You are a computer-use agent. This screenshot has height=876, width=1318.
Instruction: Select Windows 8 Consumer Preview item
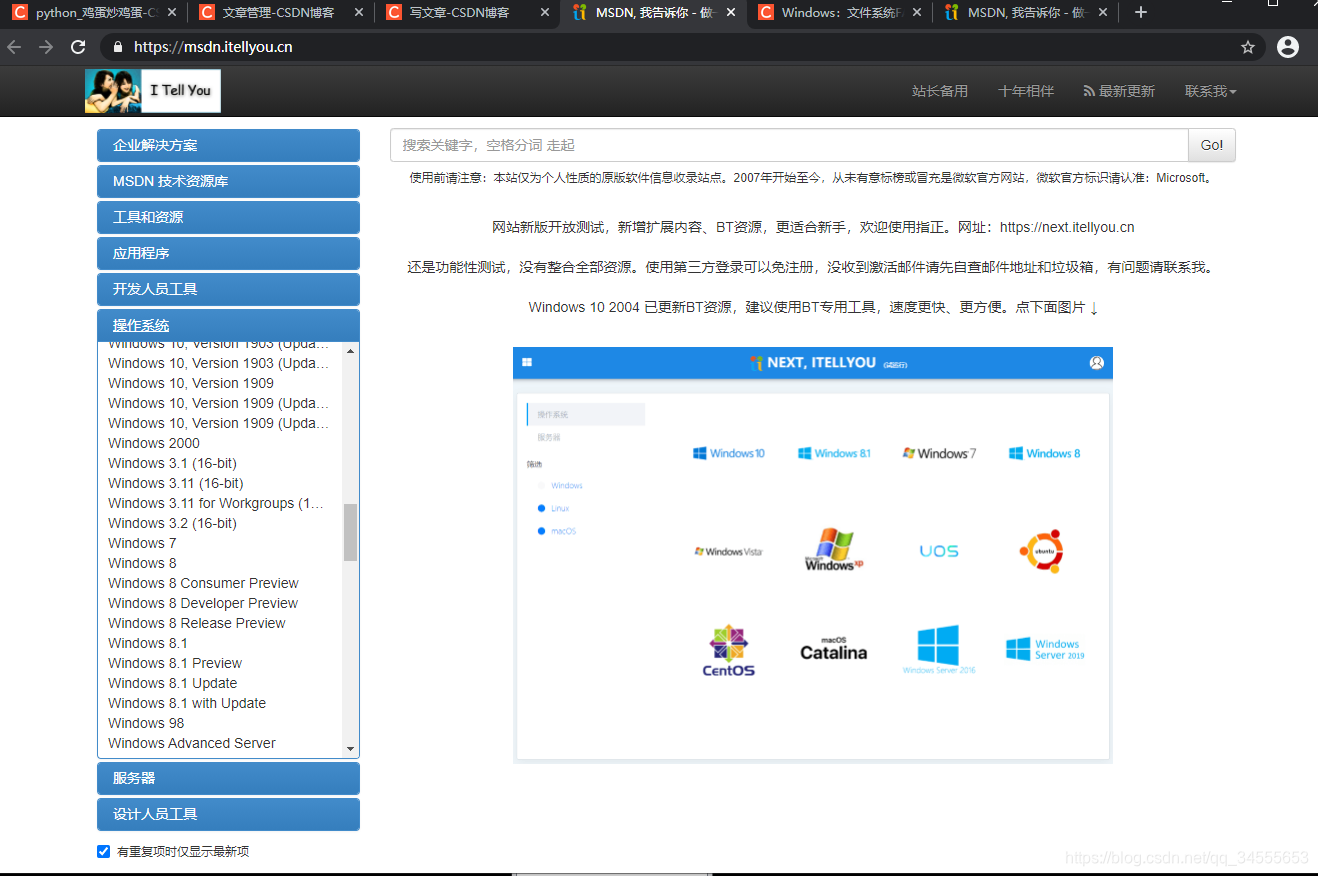(x=203, y=583)
